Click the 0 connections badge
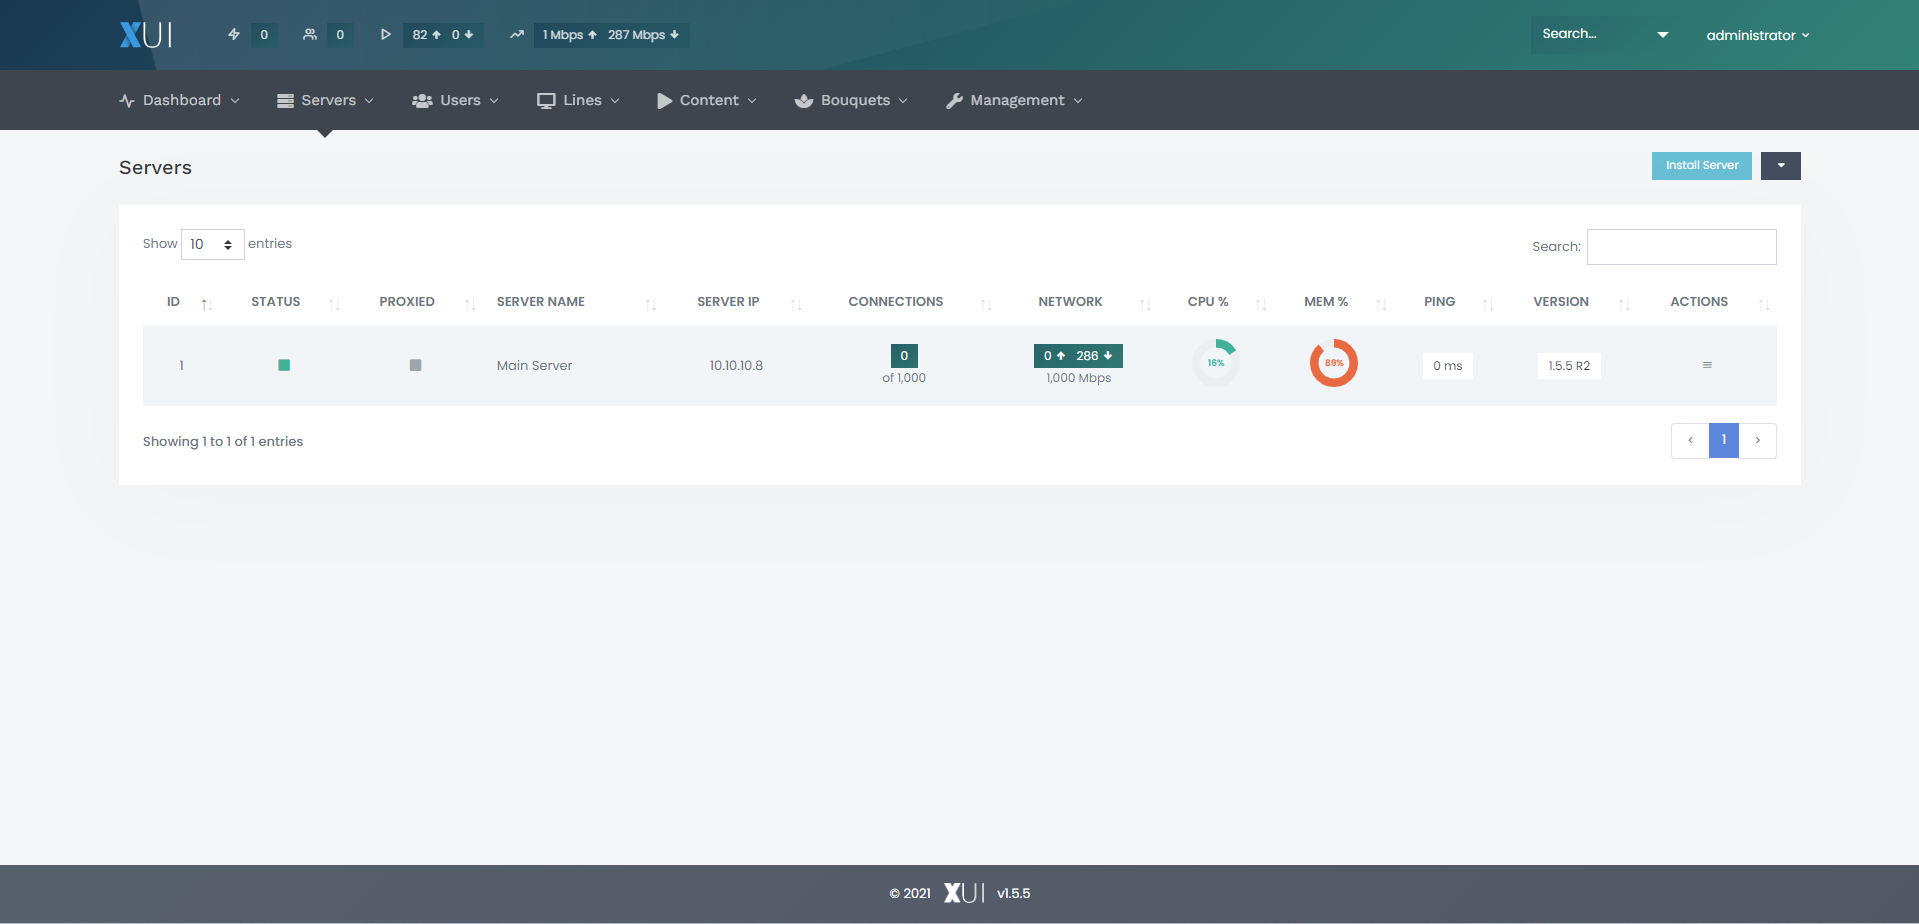The height and width of the screenshot is (924, 1919). [x=904, y=356]
